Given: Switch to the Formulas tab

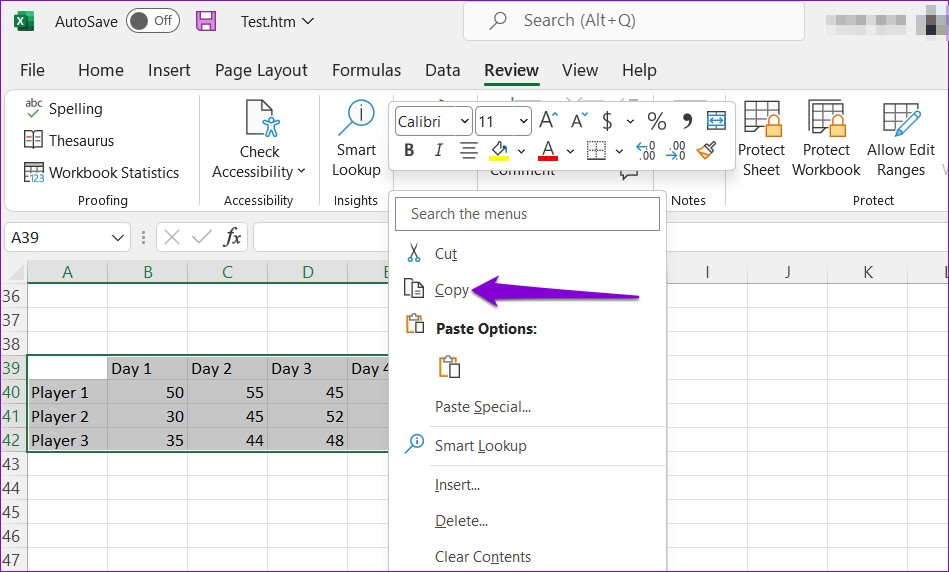Looking at the screenshot, I should tap(366, 70).
